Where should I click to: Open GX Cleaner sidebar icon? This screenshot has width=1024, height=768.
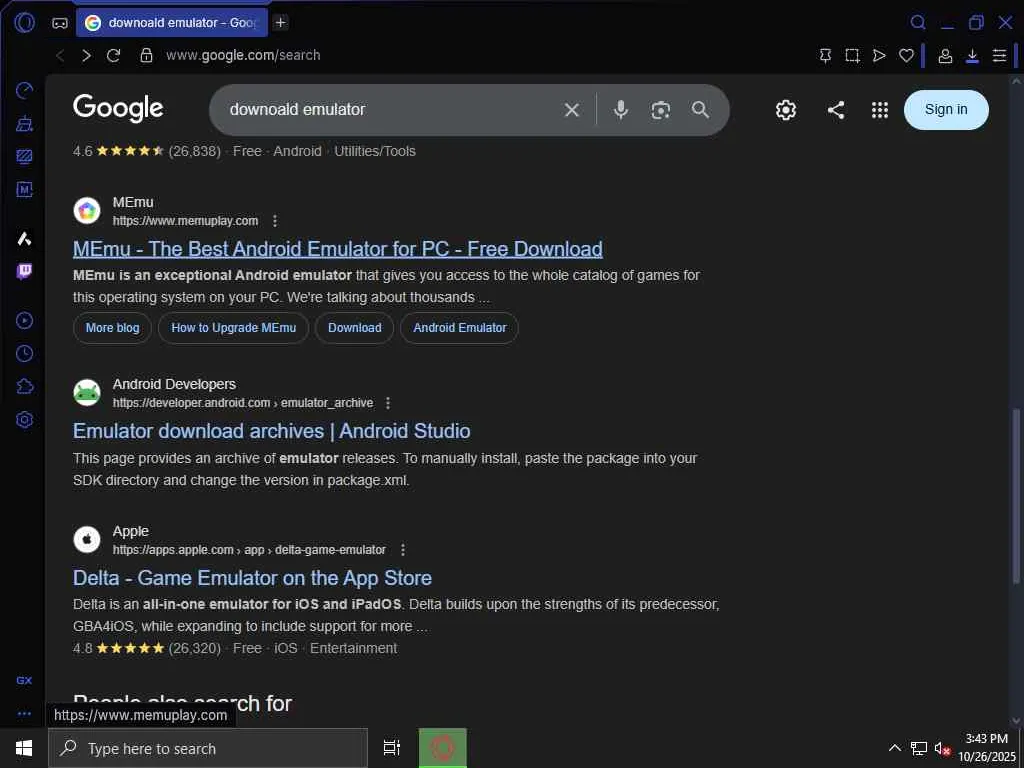24,123
